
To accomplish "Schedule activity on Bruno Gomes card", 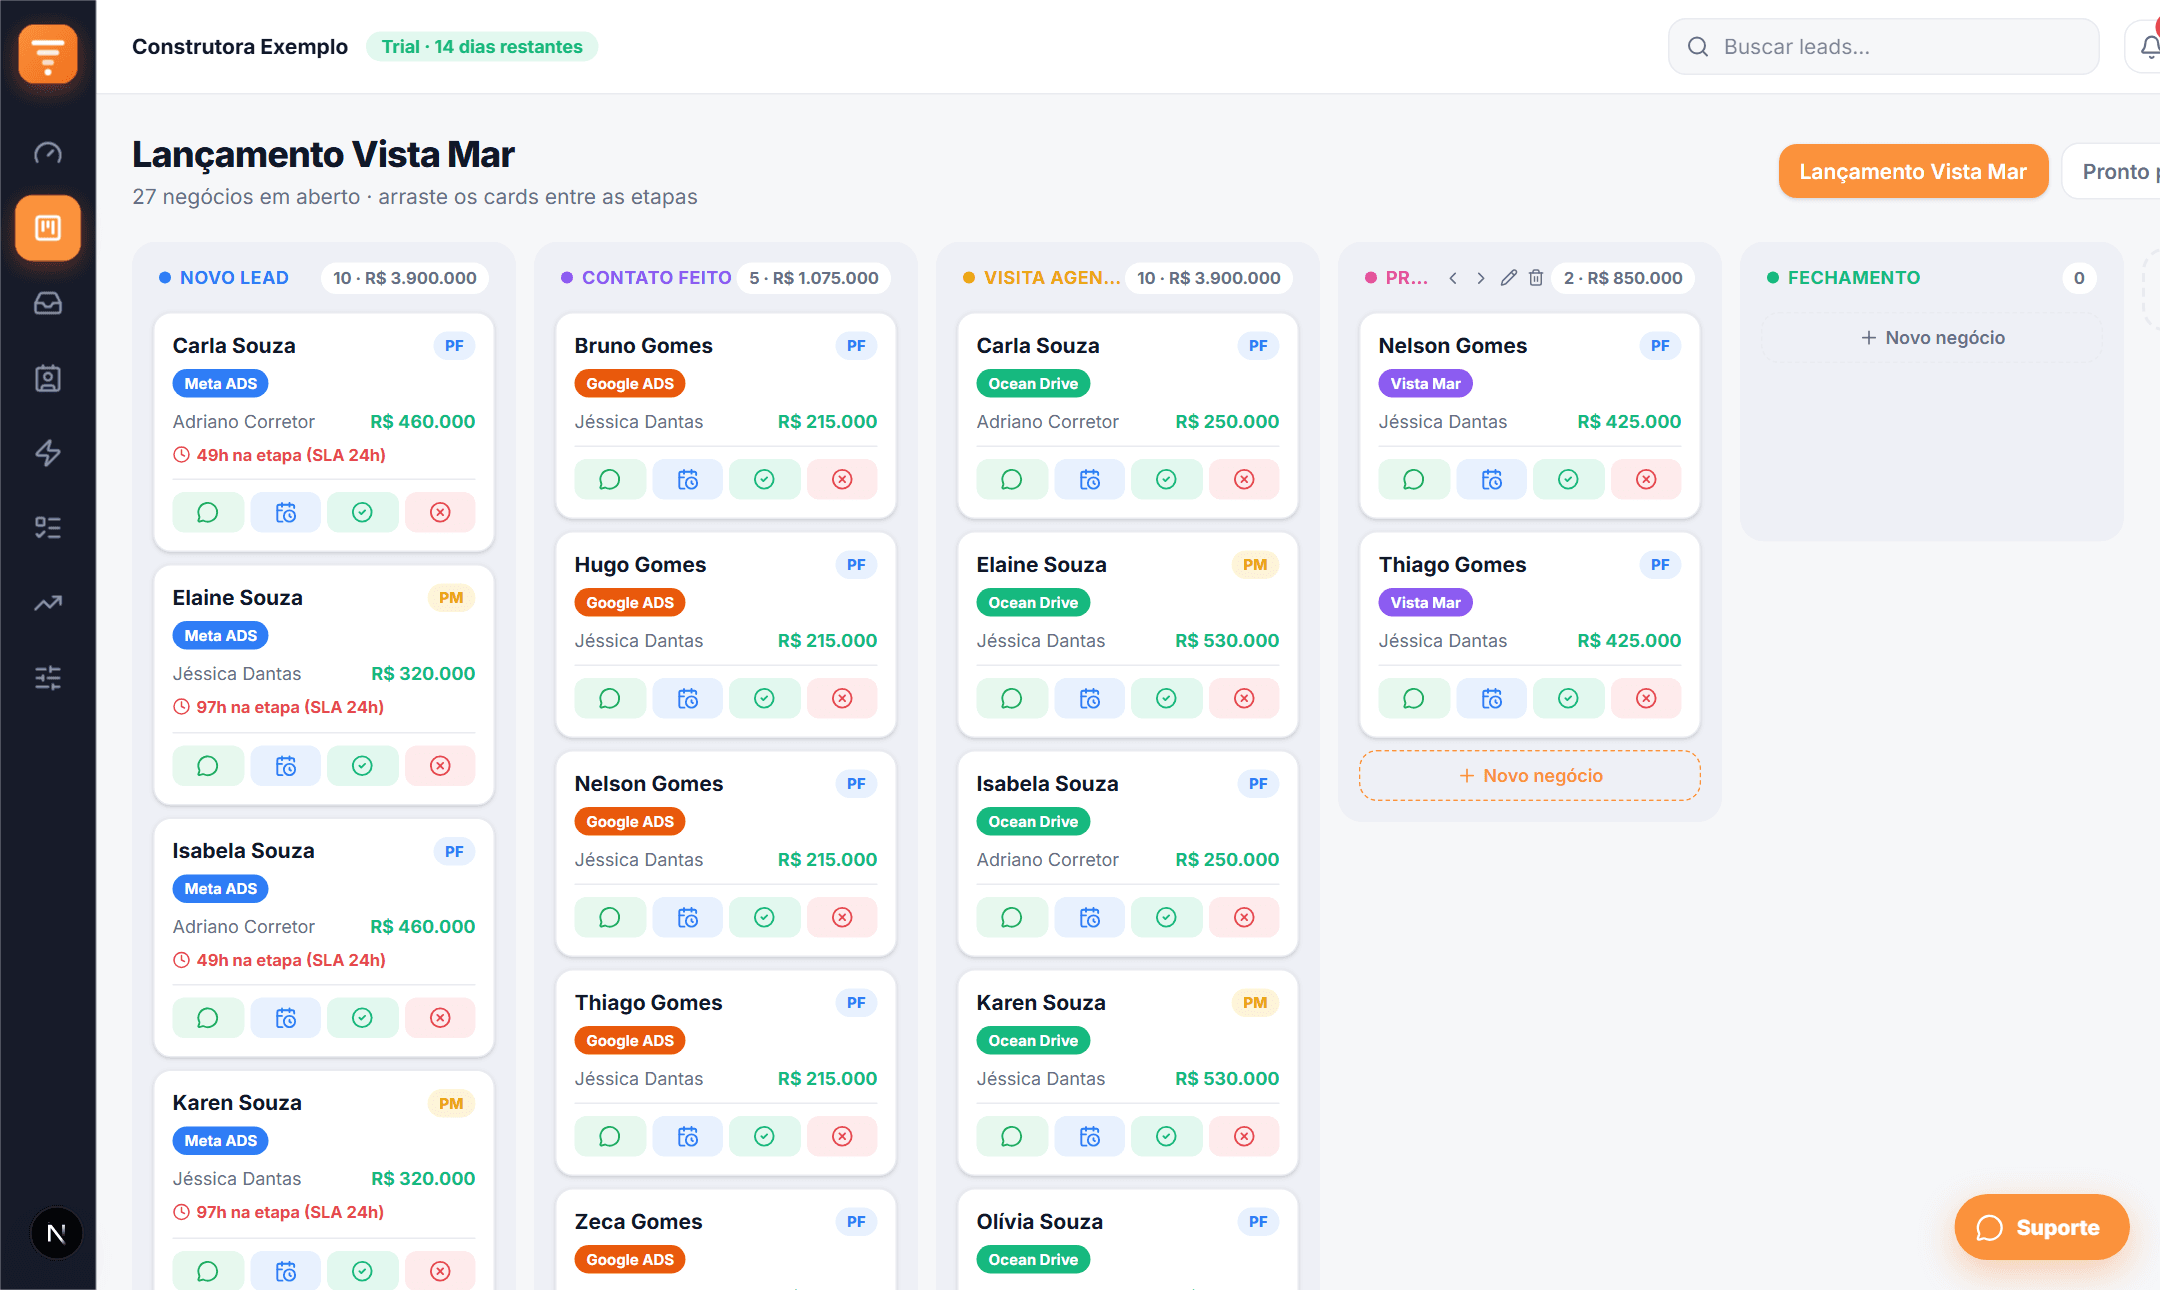I will pyautogui.click(x=688, y=479).
